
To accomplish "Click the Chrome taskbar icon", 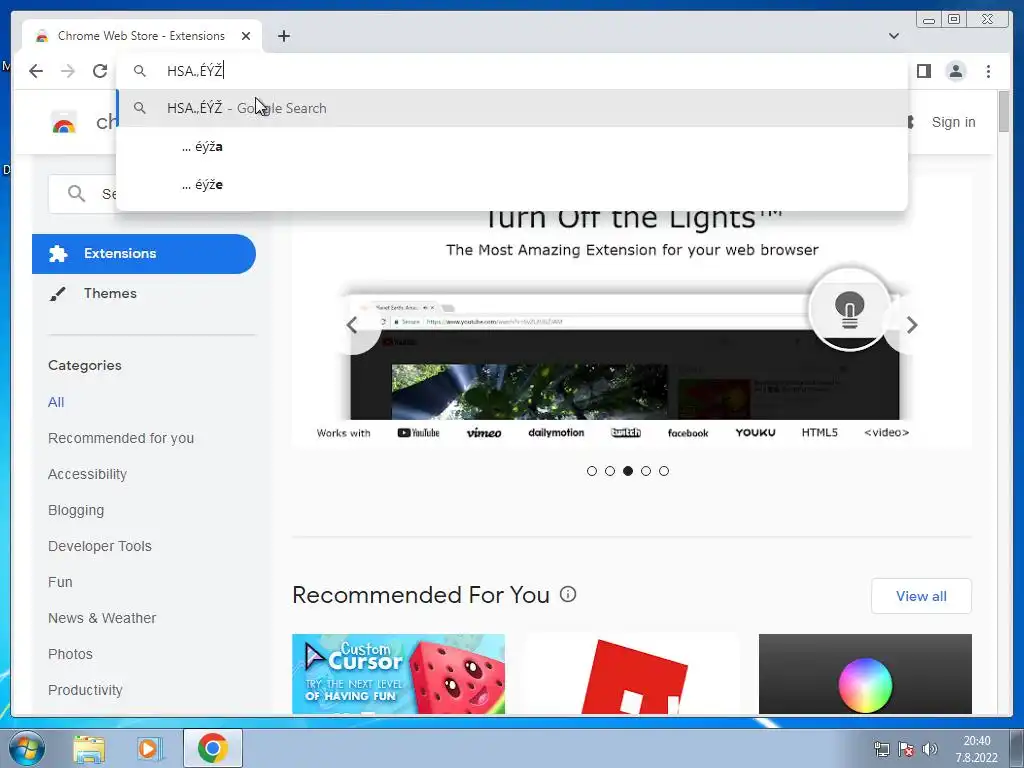I will click(x=213, y=748).
